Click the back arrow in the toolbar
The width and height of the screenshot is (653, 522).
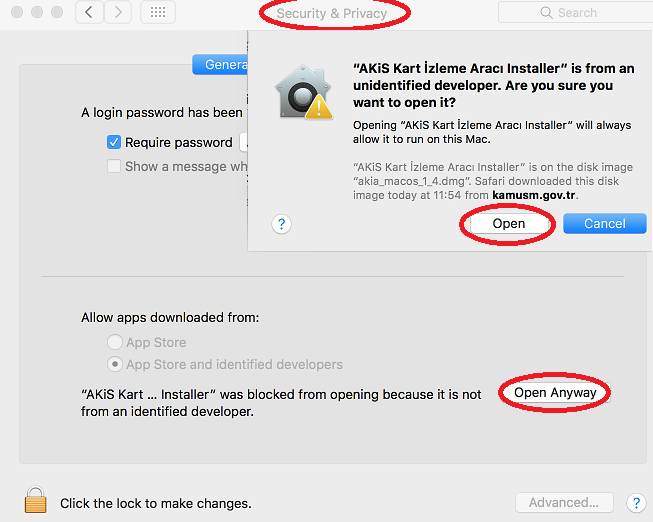(x=89, y=12)
